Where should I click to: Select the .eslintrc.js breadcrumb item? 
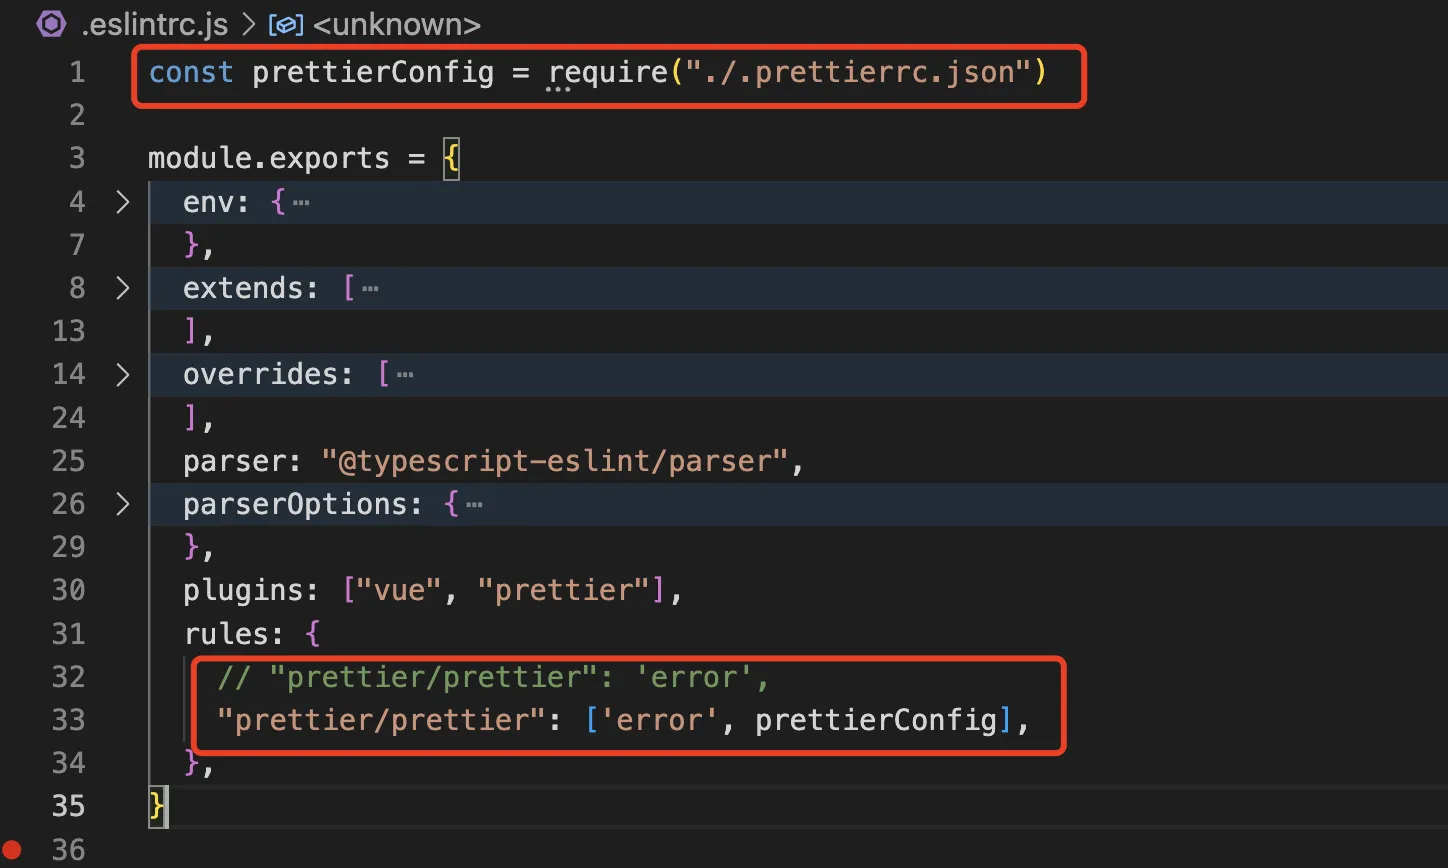point(156,25)
